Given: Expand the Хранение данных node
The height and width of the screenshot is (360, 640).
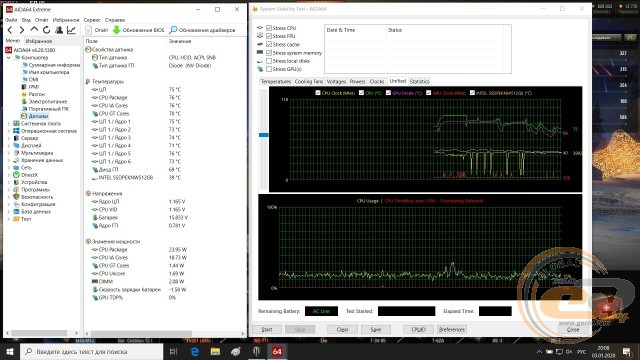Looking at the screenshot, I should (x=9, y=160).
